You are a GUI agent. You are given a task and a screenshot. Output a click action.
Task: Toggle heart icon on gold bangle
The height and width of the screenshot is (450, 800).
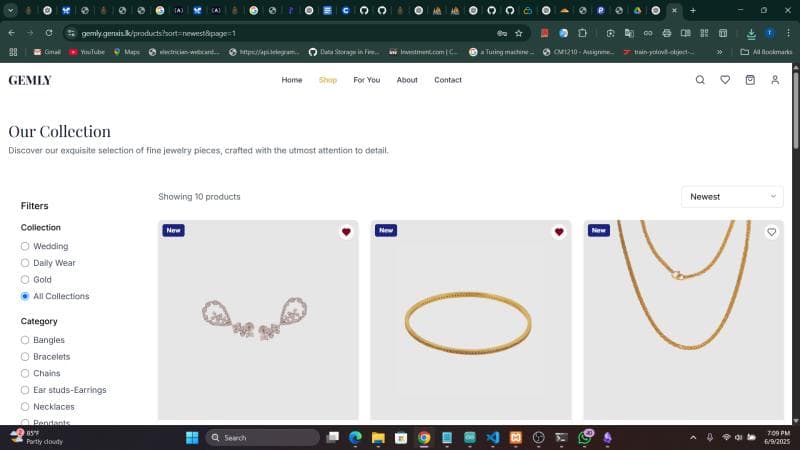pyautogui.click(x=559, y=232)
